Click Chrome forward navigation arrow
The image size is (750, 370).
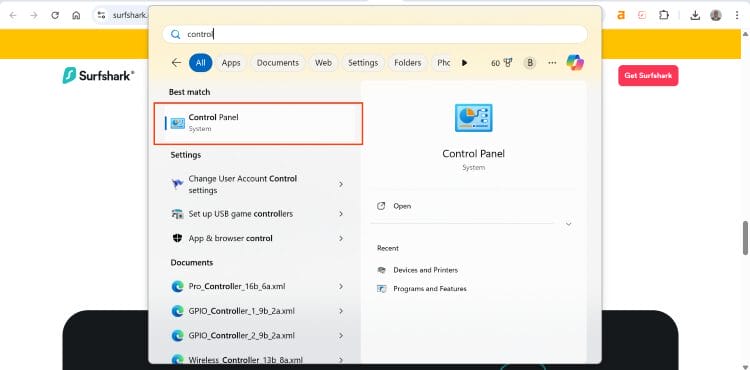(x=34, y=15)
